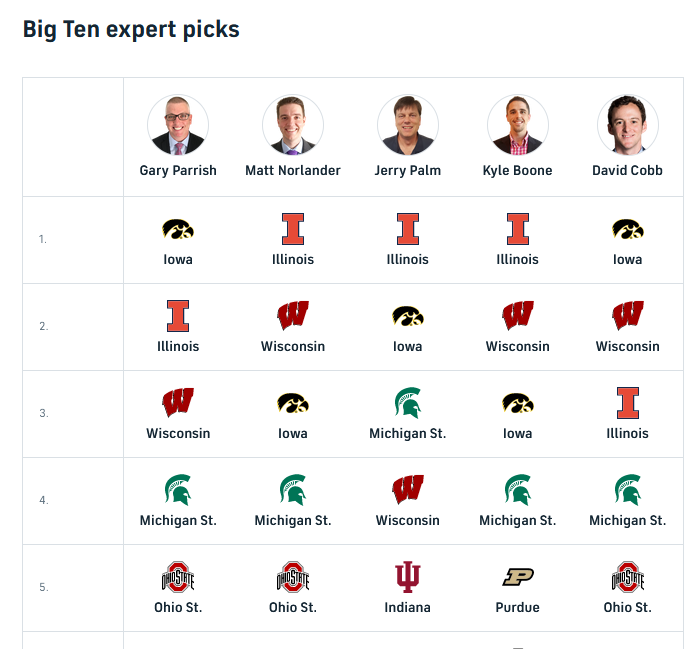Click Gary Parrish's Iowa logo in row 1

(x=178, y=229)
